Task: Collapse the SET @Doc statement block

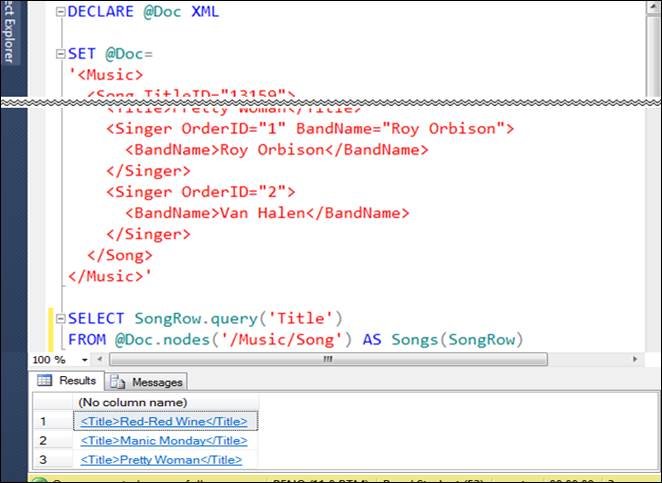Action: click(61, 54)
